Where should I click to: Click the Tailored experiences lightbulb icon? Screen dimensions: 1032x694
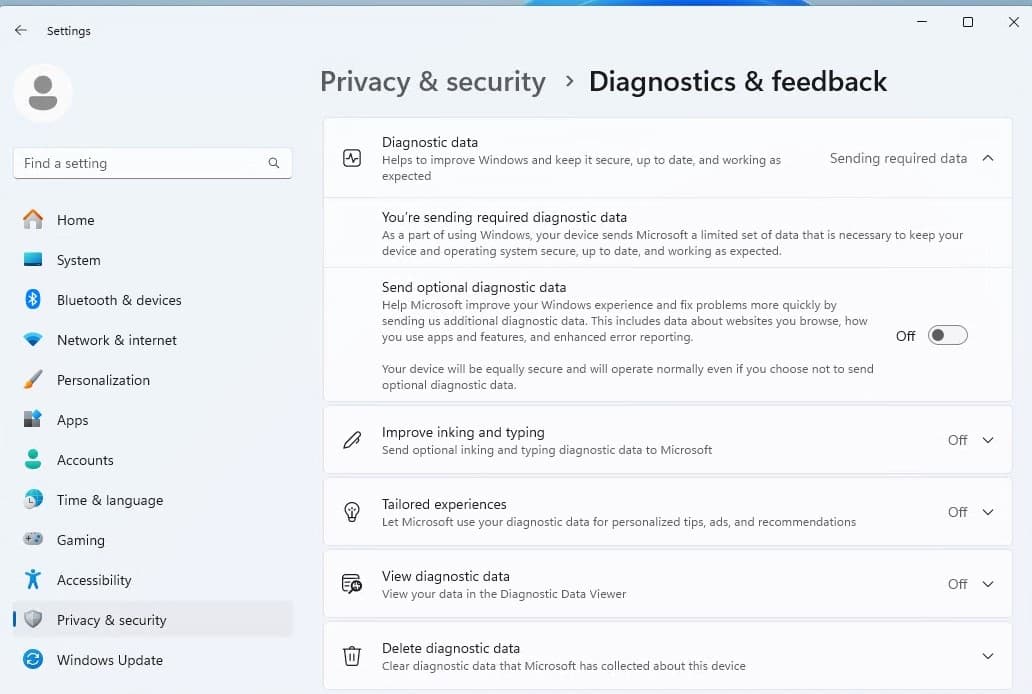[x=352, y=512]
